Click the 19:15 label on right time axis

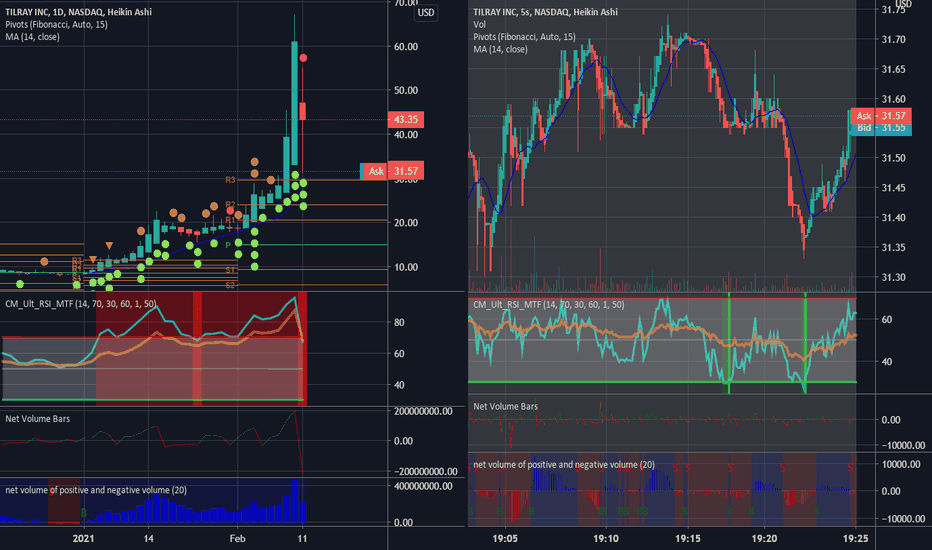pos(688,539)
